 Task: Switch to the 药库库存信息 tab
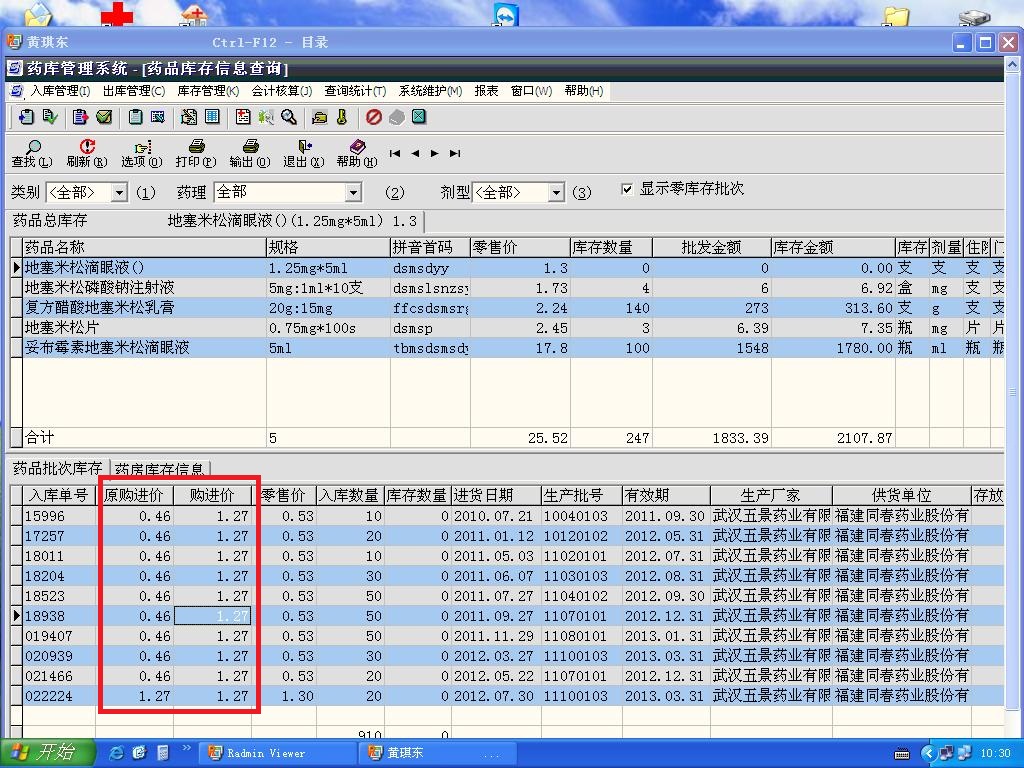tap(160, 469)
